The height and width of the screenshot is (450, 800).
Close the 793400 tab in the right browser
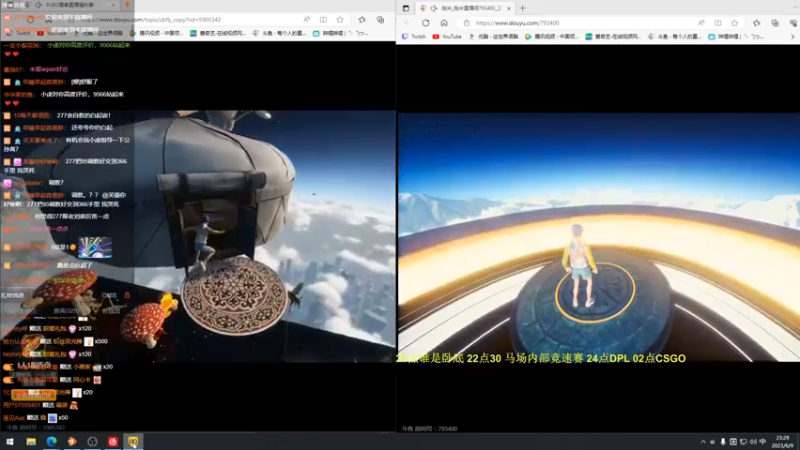(x=509, y=8)
